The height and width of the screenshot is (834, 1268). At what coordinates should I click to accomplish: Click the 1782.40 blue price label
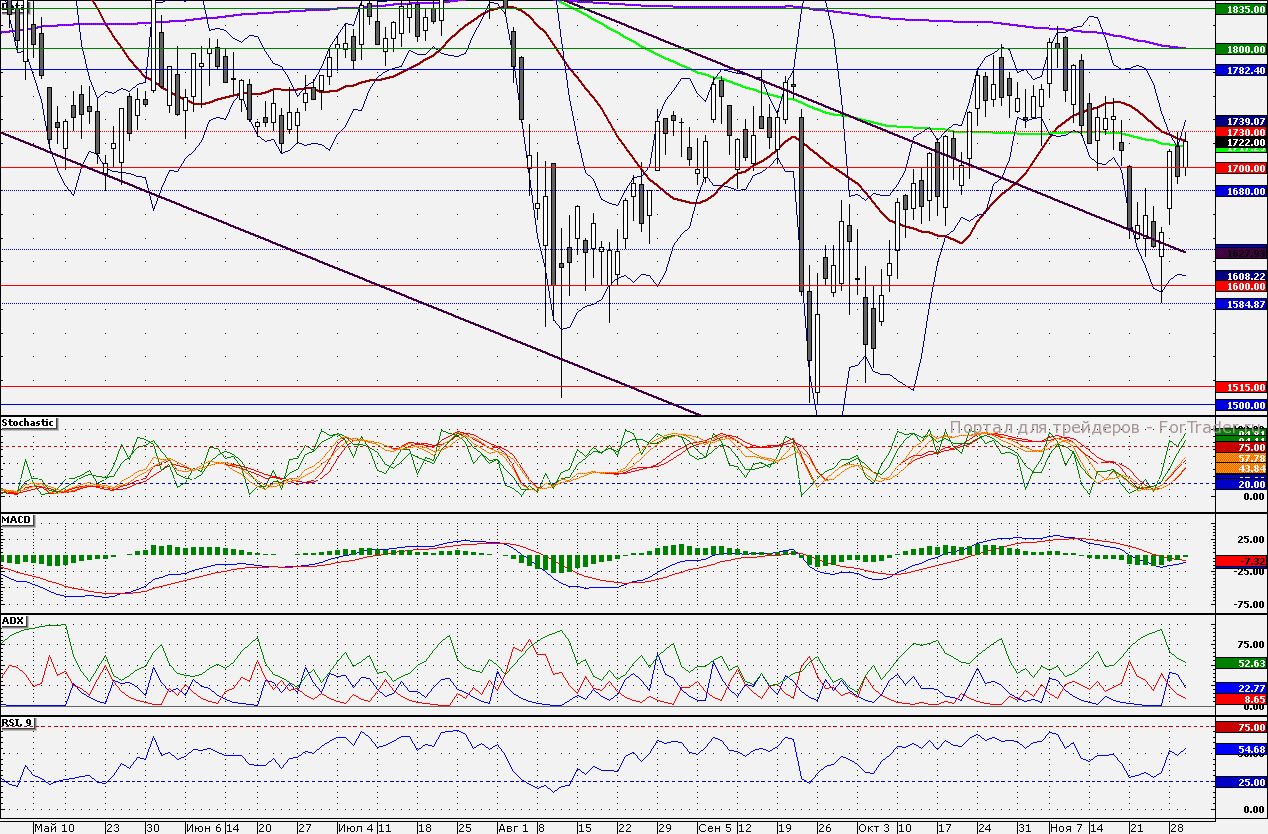click(x=1240, y=71)
